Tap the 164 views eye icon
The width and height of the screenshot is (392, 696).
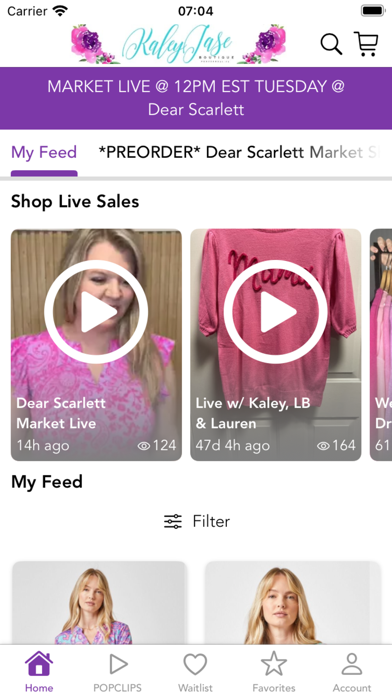coord(324,446)
